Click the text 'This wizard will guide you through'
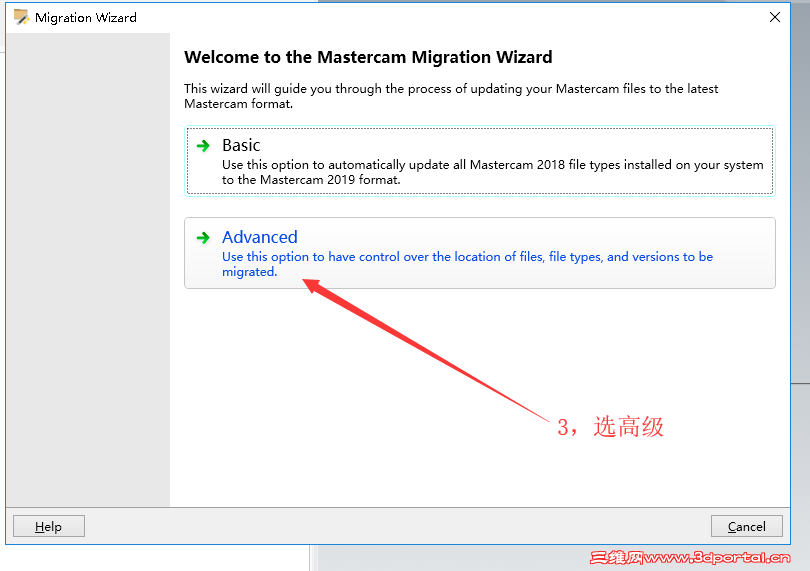The image size is (810, 571). [x=284, y=89]
